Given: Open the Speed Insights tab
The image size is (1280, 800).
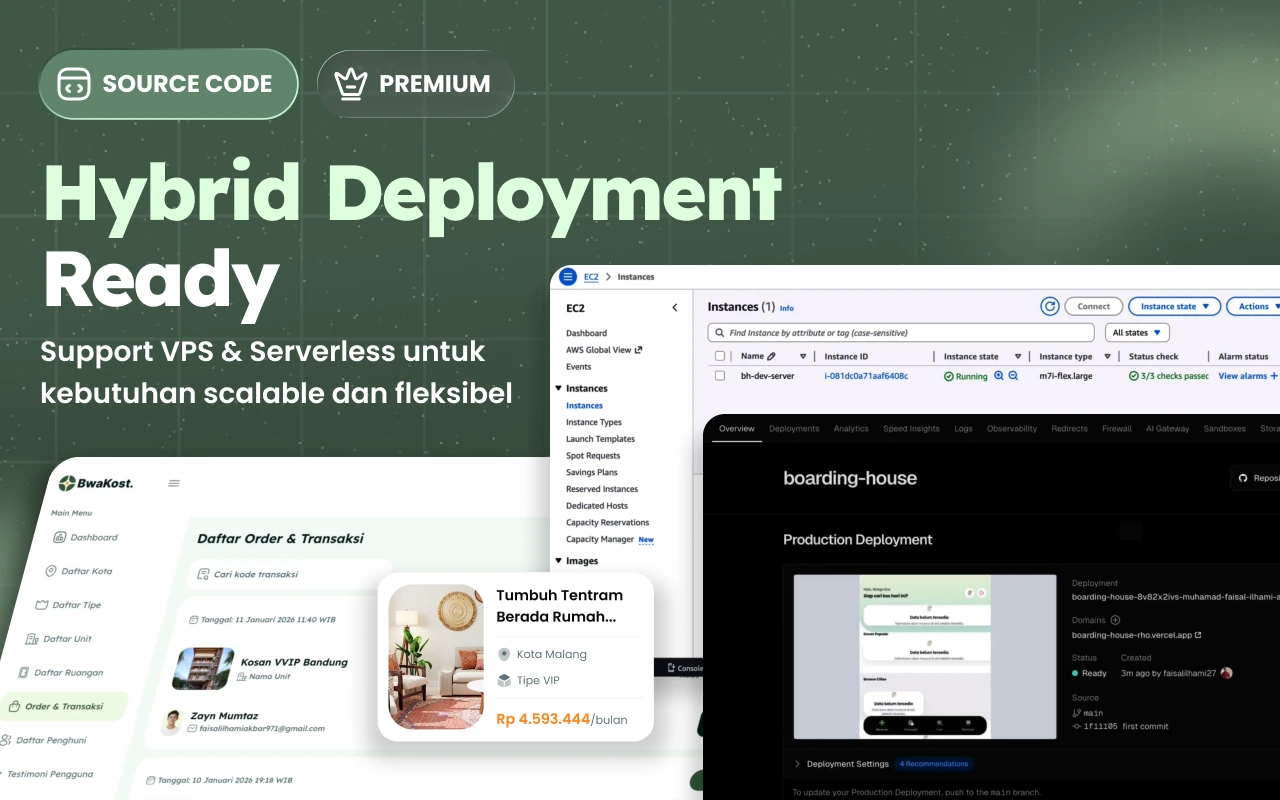Looking at the screenshot, I should (911, 429).
